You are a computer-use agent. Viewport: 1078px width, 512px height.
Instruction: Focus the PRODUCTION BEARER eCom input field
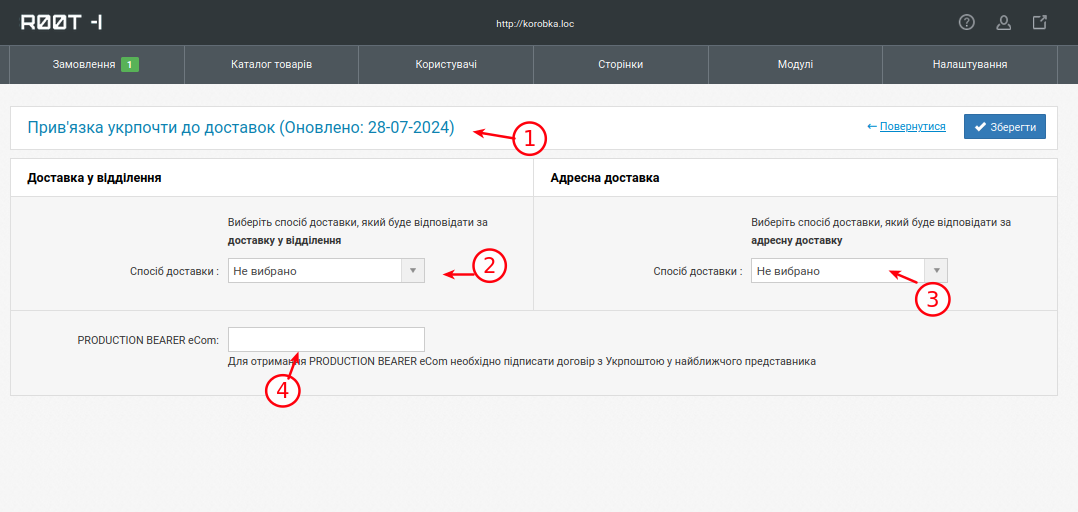click(326, 340)
